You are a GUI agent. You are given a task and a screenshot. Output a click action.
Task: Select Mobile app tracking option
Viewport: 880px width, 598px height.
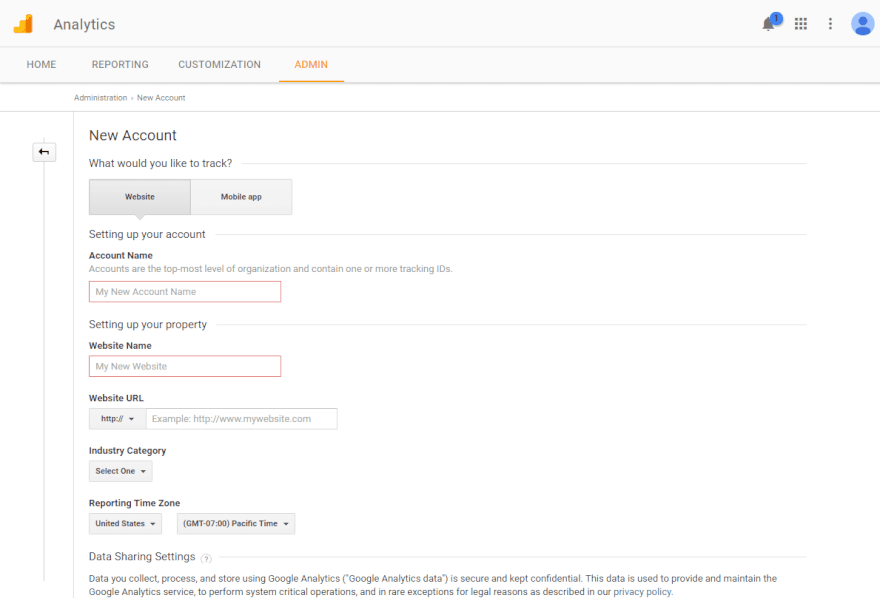(x=241, y=197)
